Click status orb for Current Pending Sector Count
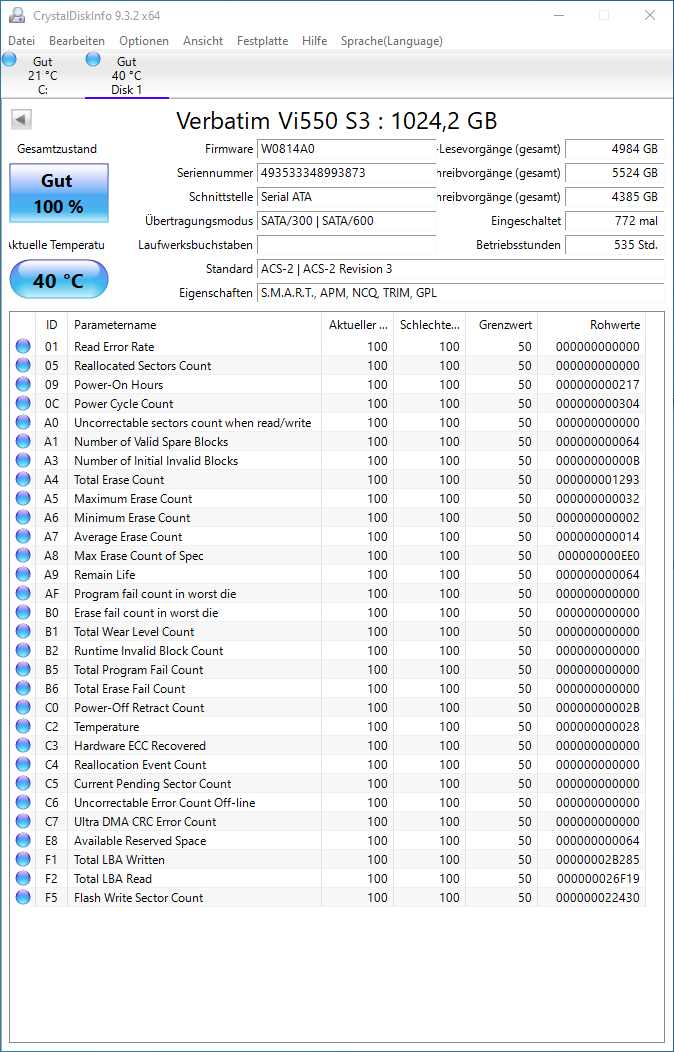The width and height of the screenshot is (674, 1052). [x=23, y=784]
